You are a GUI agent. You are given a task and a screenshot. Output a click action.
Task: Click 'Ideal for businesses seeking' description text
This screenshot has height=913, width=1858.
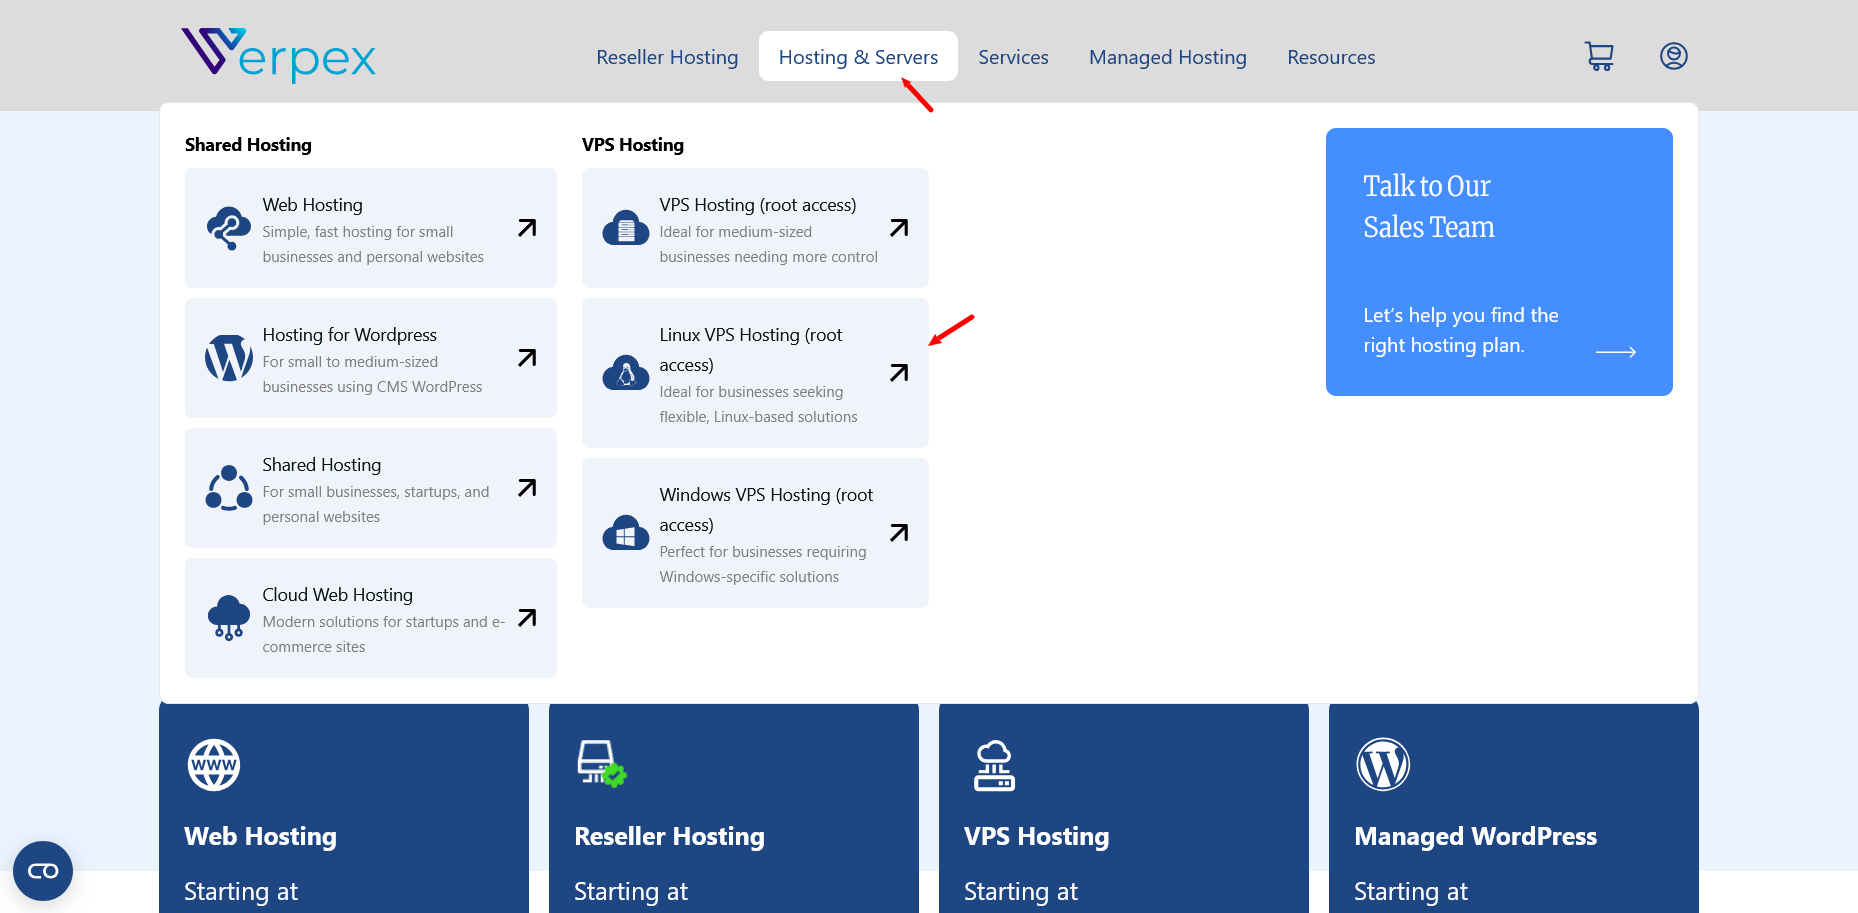click(751, 392)
